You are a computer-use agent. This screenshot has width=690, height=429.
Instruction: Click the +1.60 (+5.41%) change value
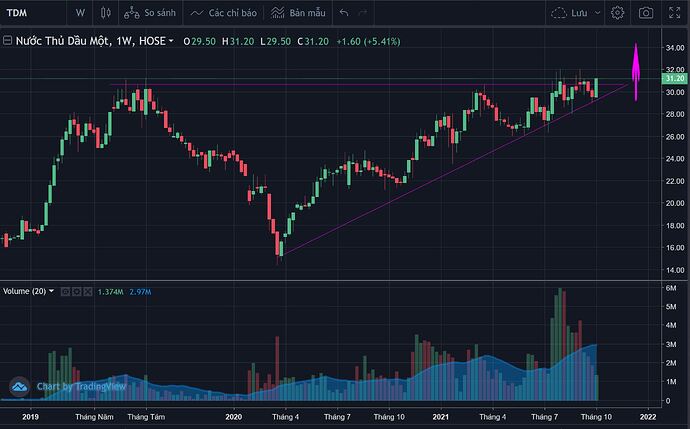tap(368, 41)
